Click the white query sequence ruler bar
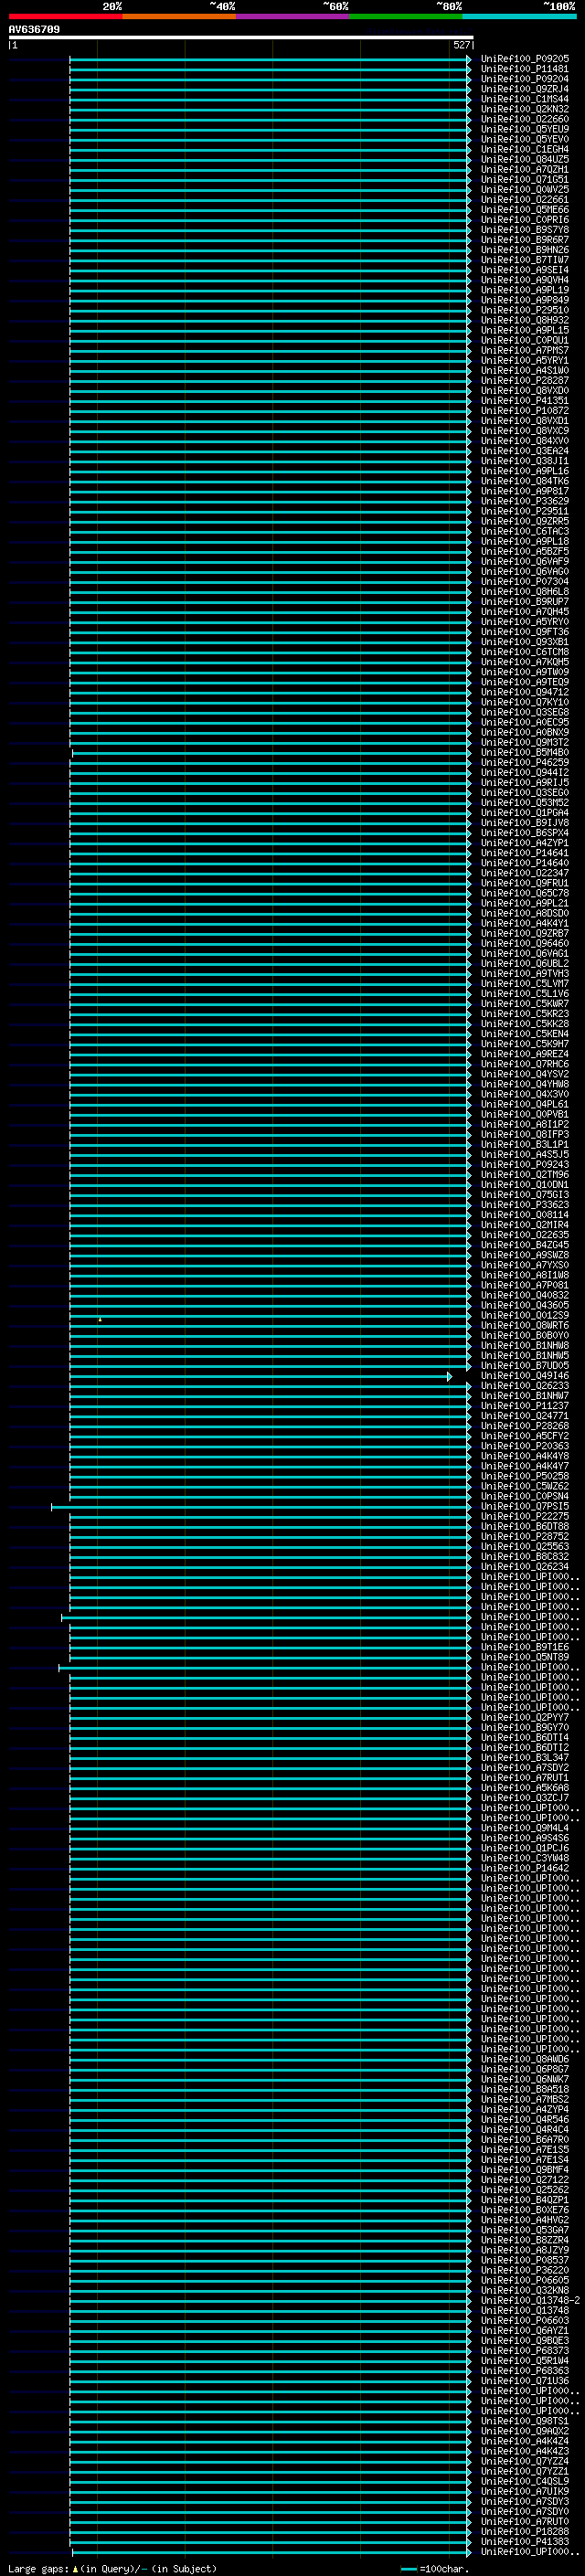The image size is (585, 2576). 241,37
